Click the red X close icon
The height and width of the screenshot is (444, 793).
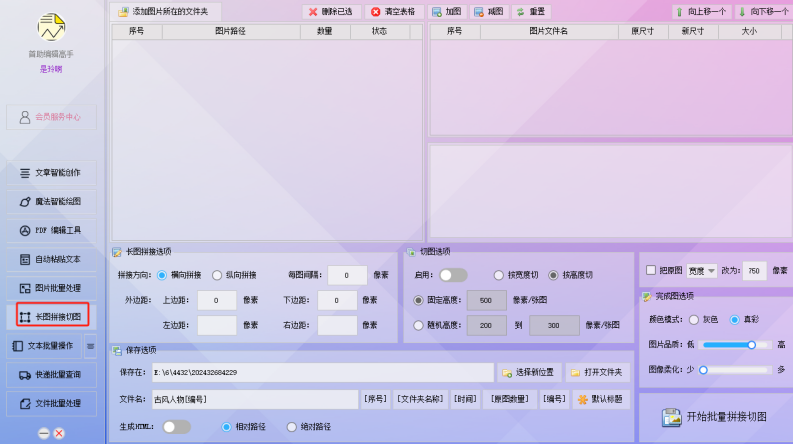coord(59,433)
